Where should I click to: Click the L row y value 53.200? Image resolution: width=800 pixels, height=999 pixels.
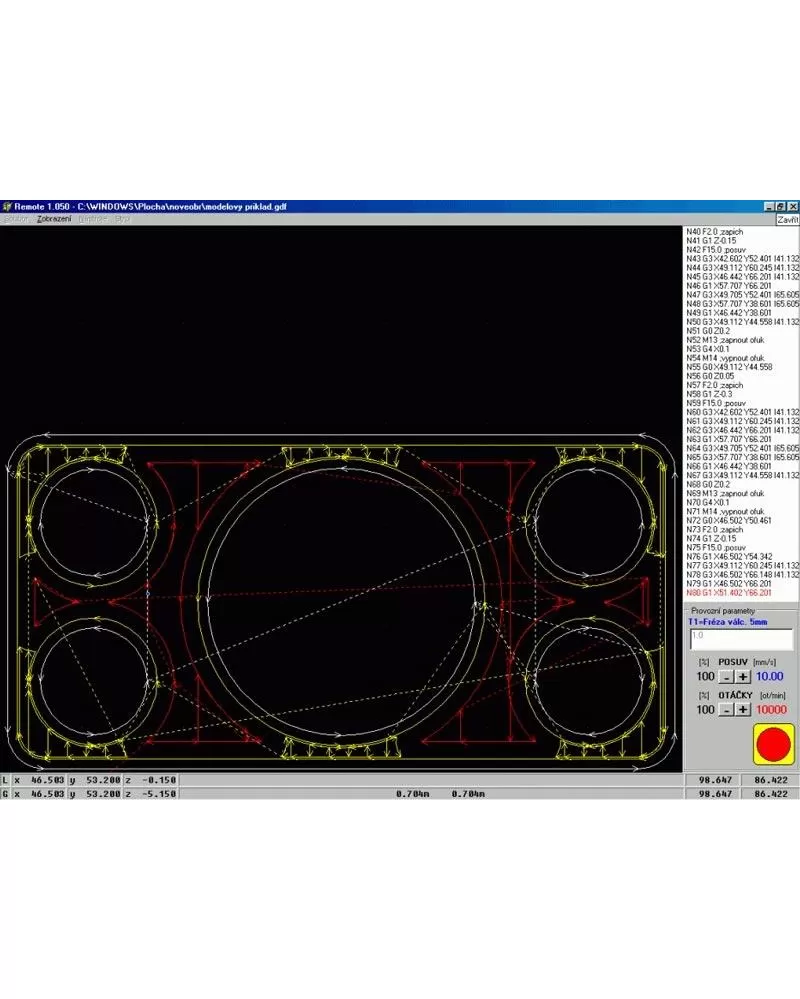coord(103,780)
